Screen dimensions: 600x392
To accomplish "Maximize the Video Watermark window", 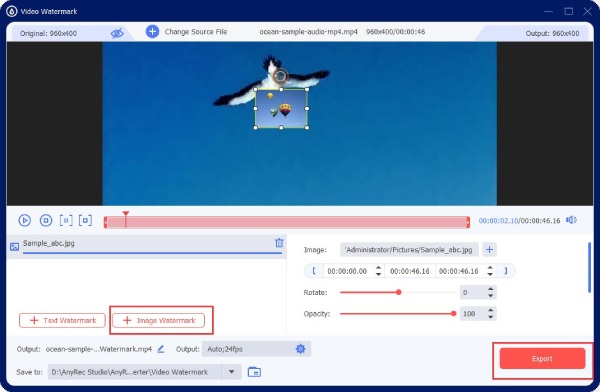I will pos(569,11).
